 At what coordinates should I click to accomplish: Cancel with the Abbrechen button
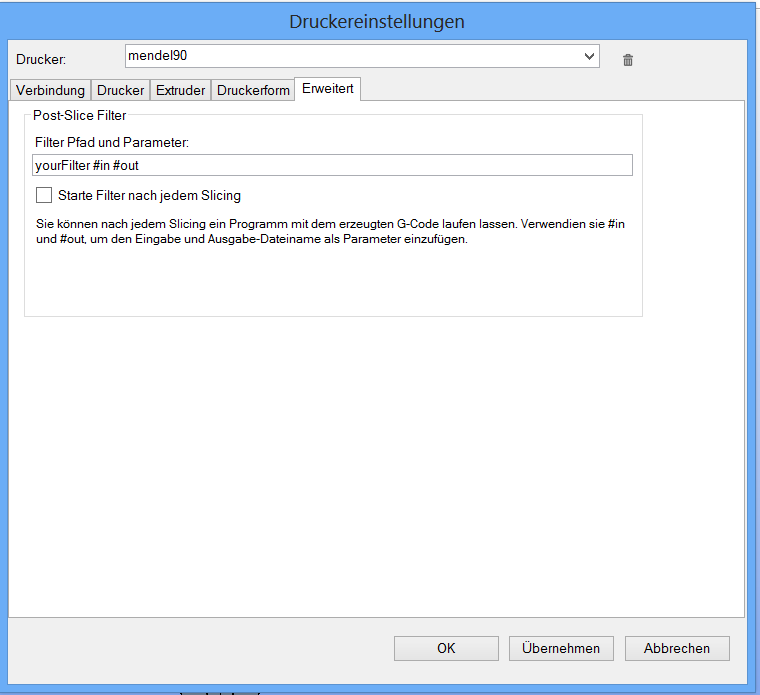click(677, 648)
